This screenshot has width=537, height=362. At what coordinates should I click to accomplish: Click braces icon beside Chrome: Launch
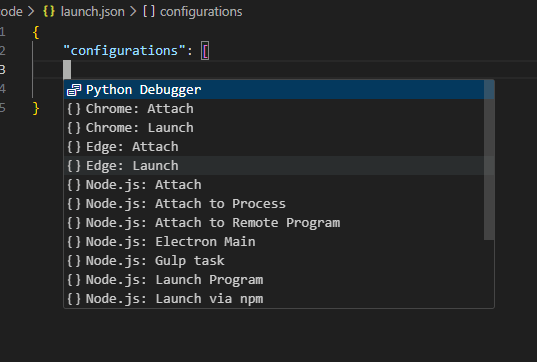point(74,128)
